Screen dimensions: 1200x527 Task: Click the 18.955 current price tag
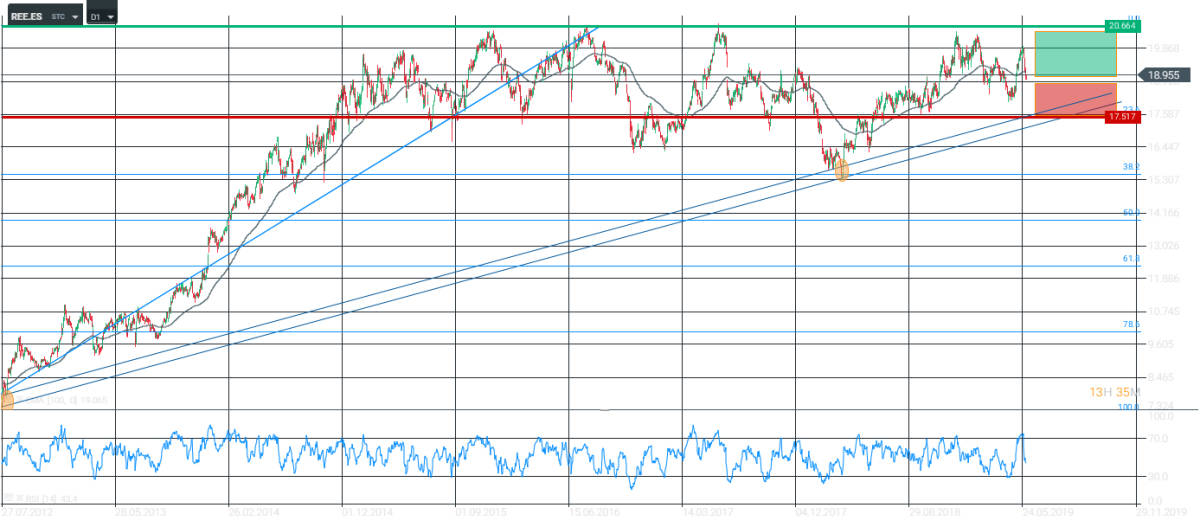click(x=1160, y=74)
